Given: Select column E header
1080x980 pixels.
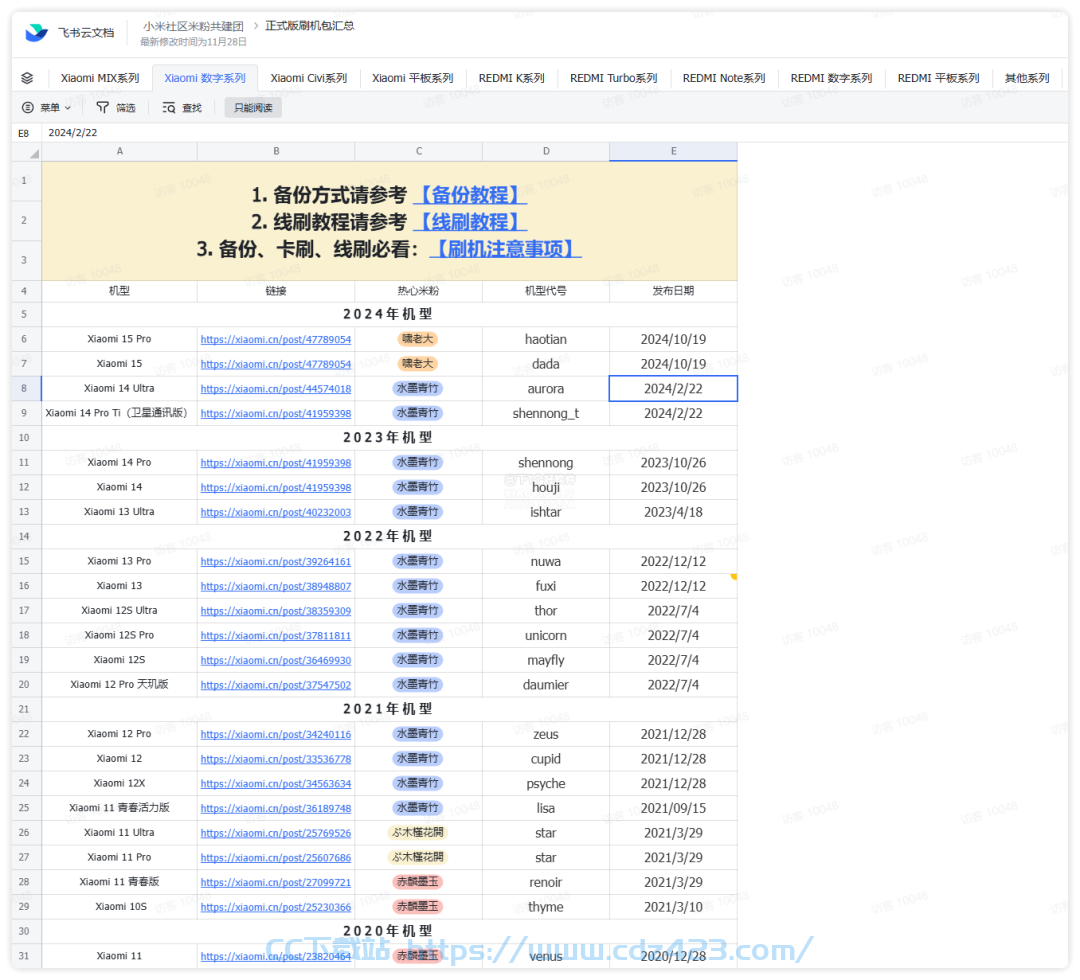Looking at the screenshot, I should [x=674, y=152].
